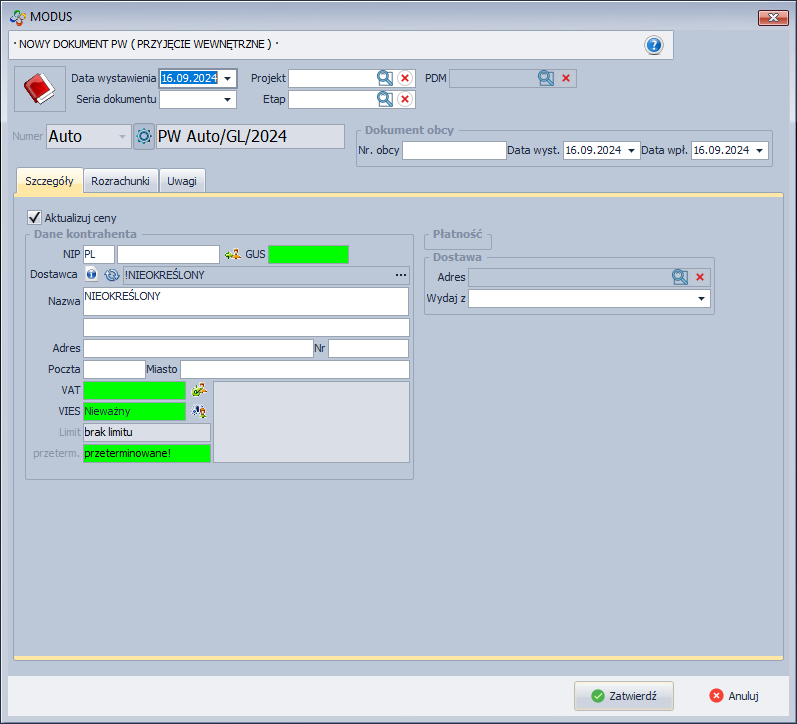Click the Anuluj button
797x724 pixels.
pos(734,696)
